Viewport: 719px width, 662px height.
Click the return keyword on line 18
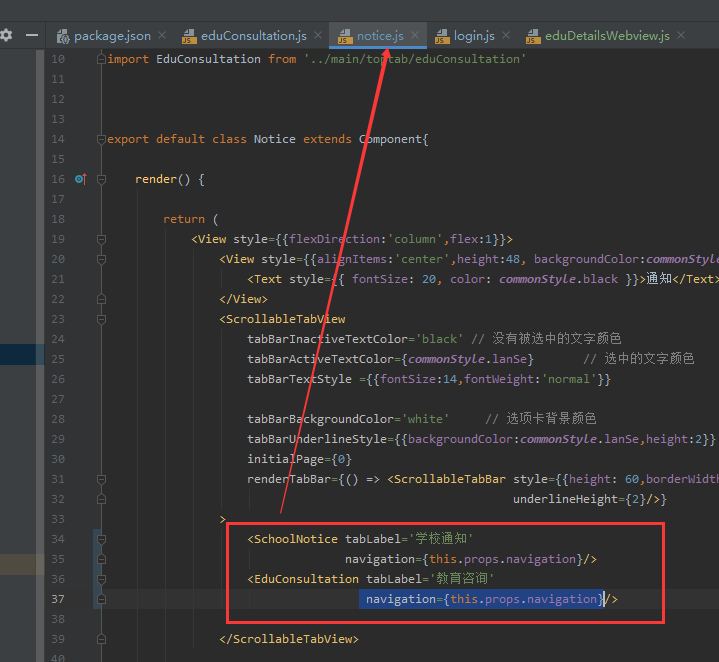pyautogui.click(x=184, y=219)
